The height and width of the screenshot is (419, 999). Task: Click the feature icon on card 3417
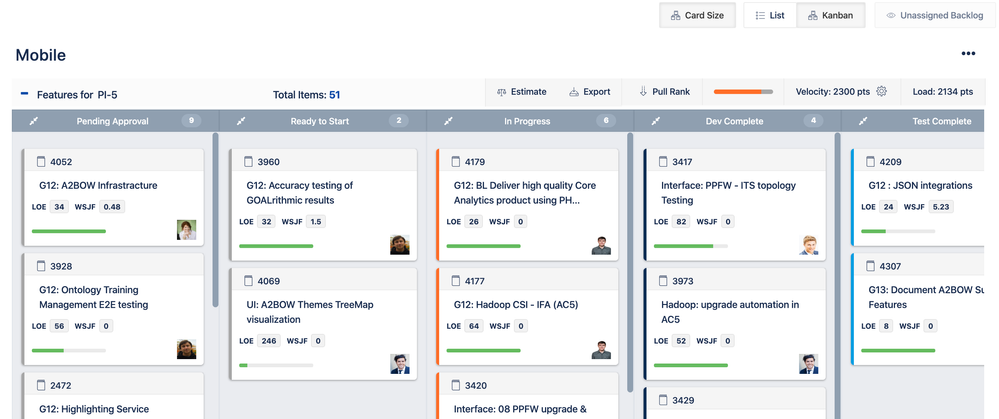[663, 162]
